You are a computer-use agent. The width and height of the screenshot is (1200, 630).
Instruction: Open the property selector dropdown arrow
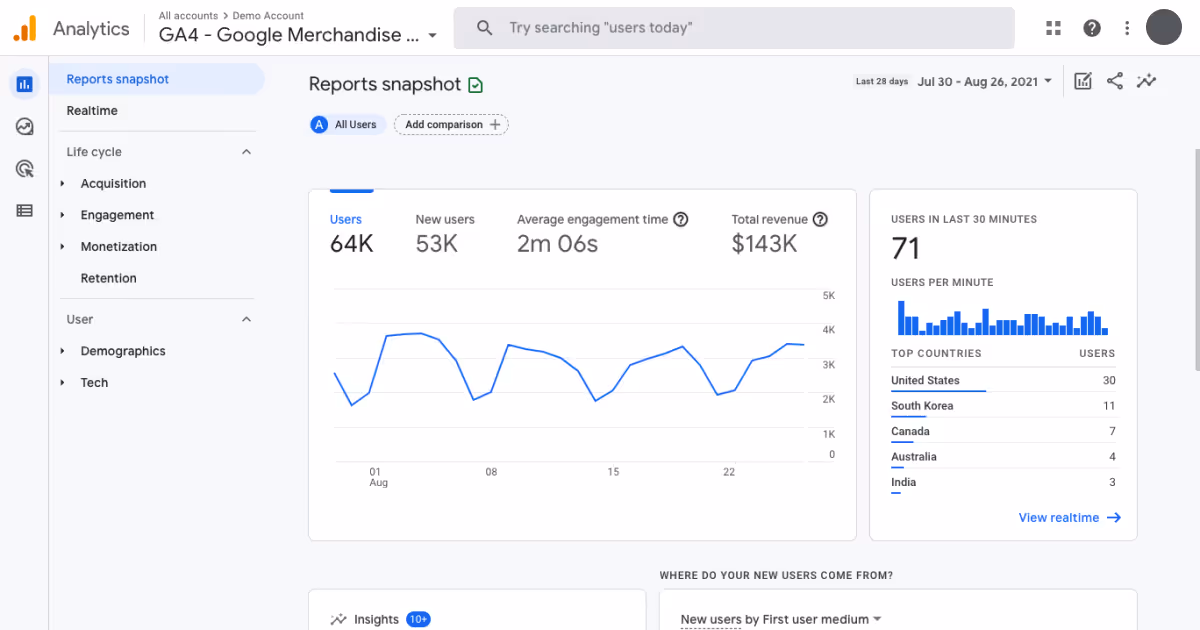coord(432,35)
